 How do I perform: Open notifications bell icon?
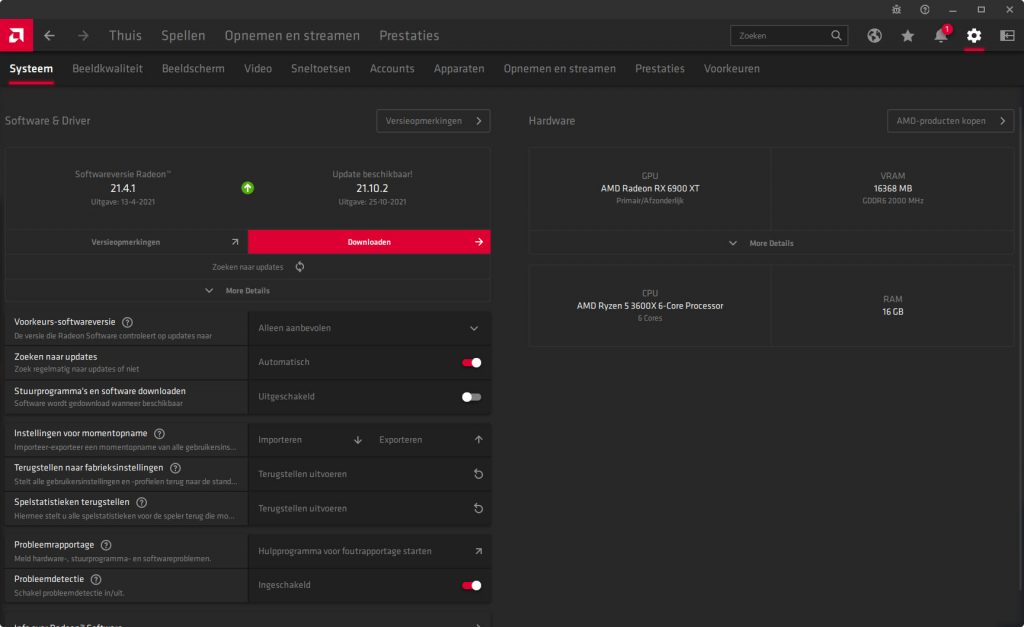tap(940, 36)
